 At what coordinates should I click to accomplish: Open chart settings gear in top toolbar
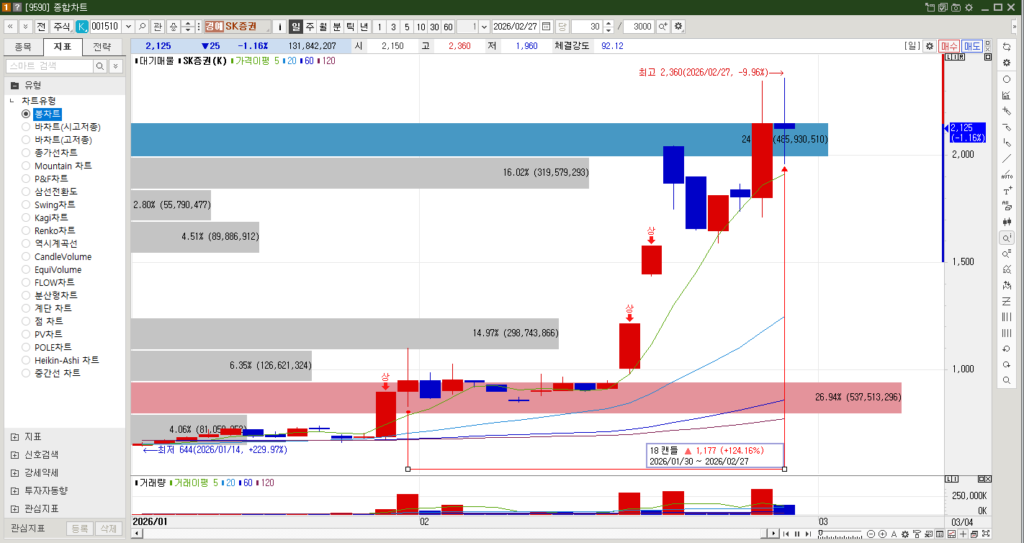pyautogui.click(x=679, y=26)
